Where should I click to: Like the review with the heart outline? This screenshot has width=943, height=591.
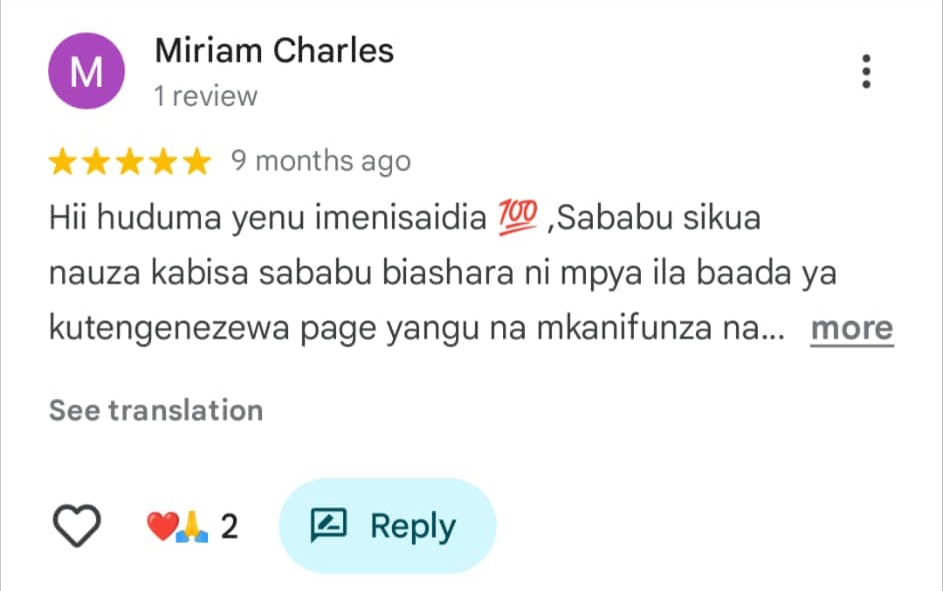[76, 526]
